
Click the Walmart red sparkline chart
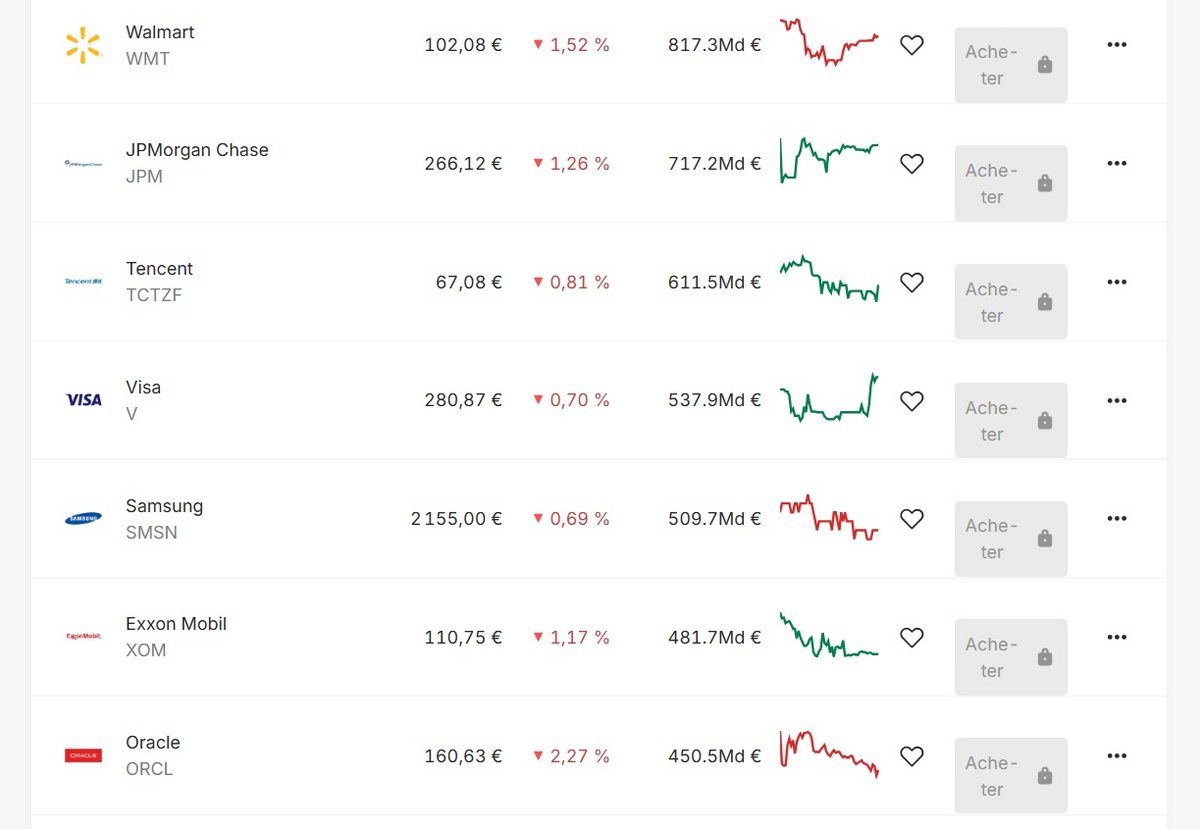tap(829, 43)
